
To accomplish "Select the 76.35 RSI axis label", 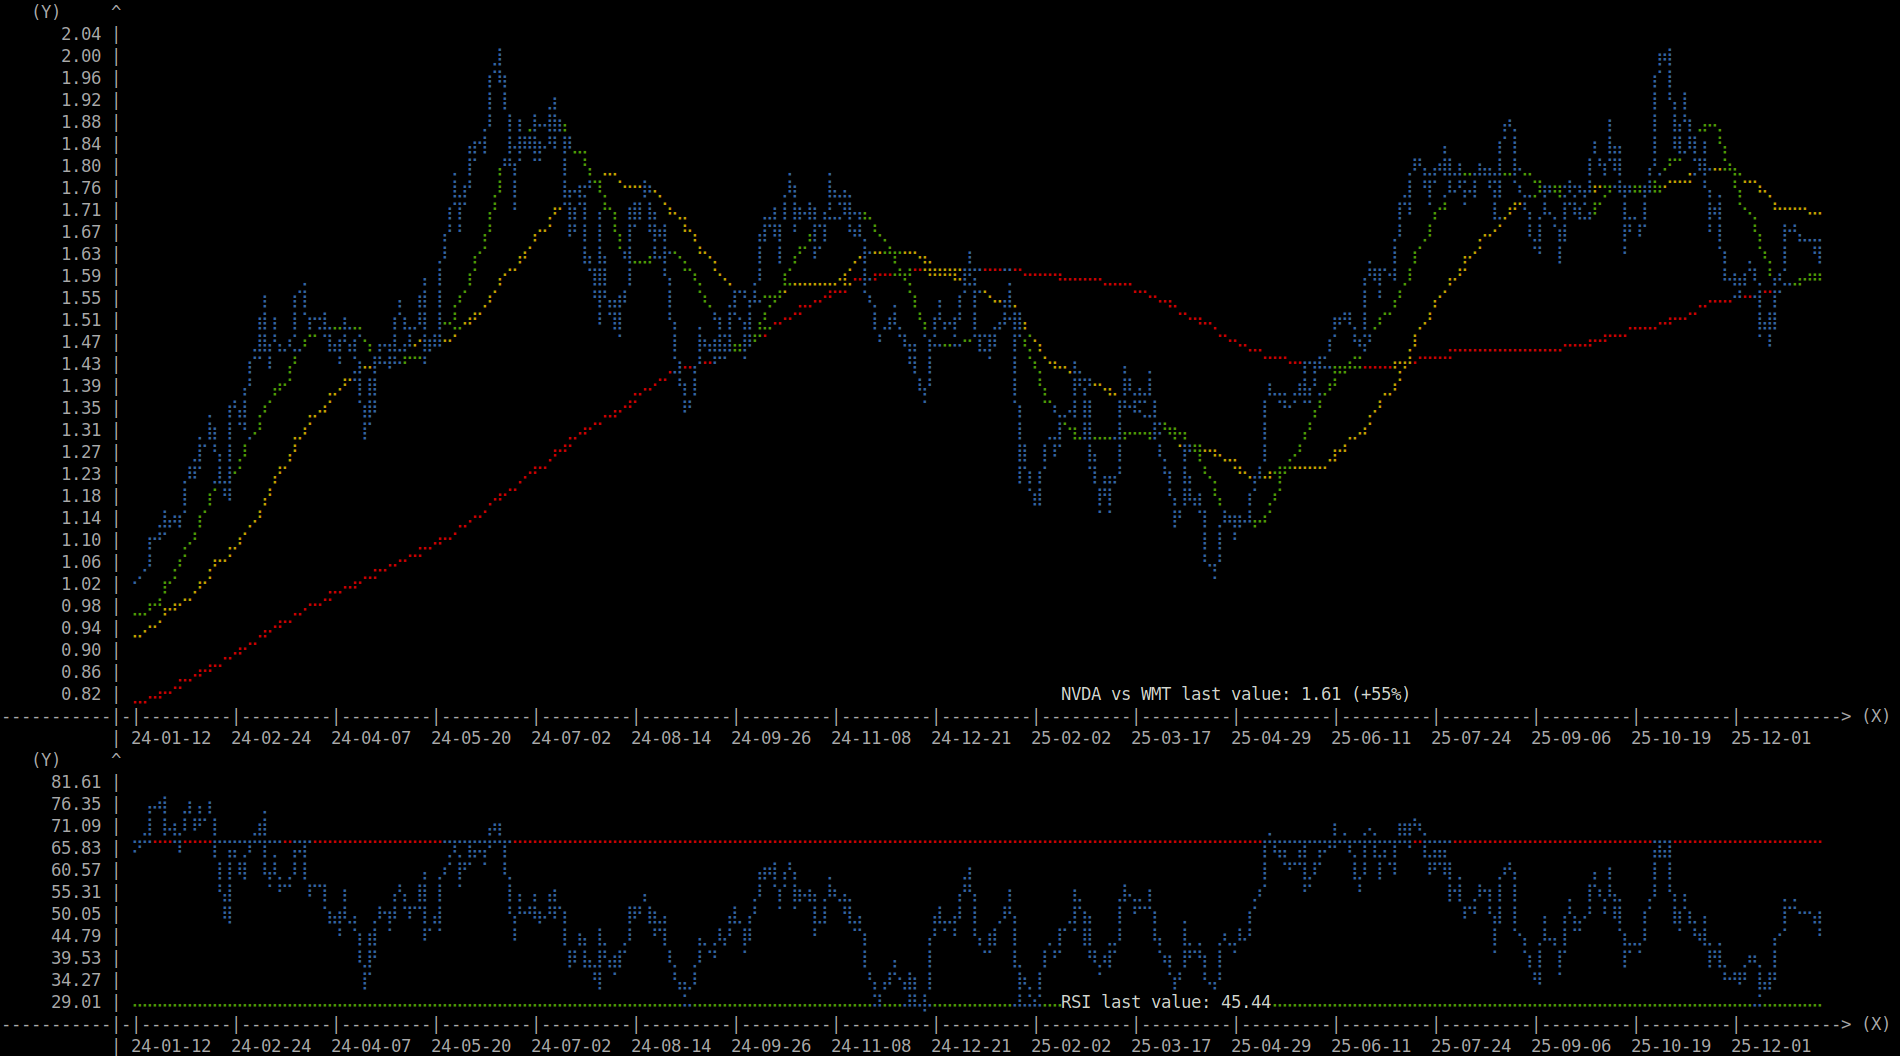I will 76,804.
